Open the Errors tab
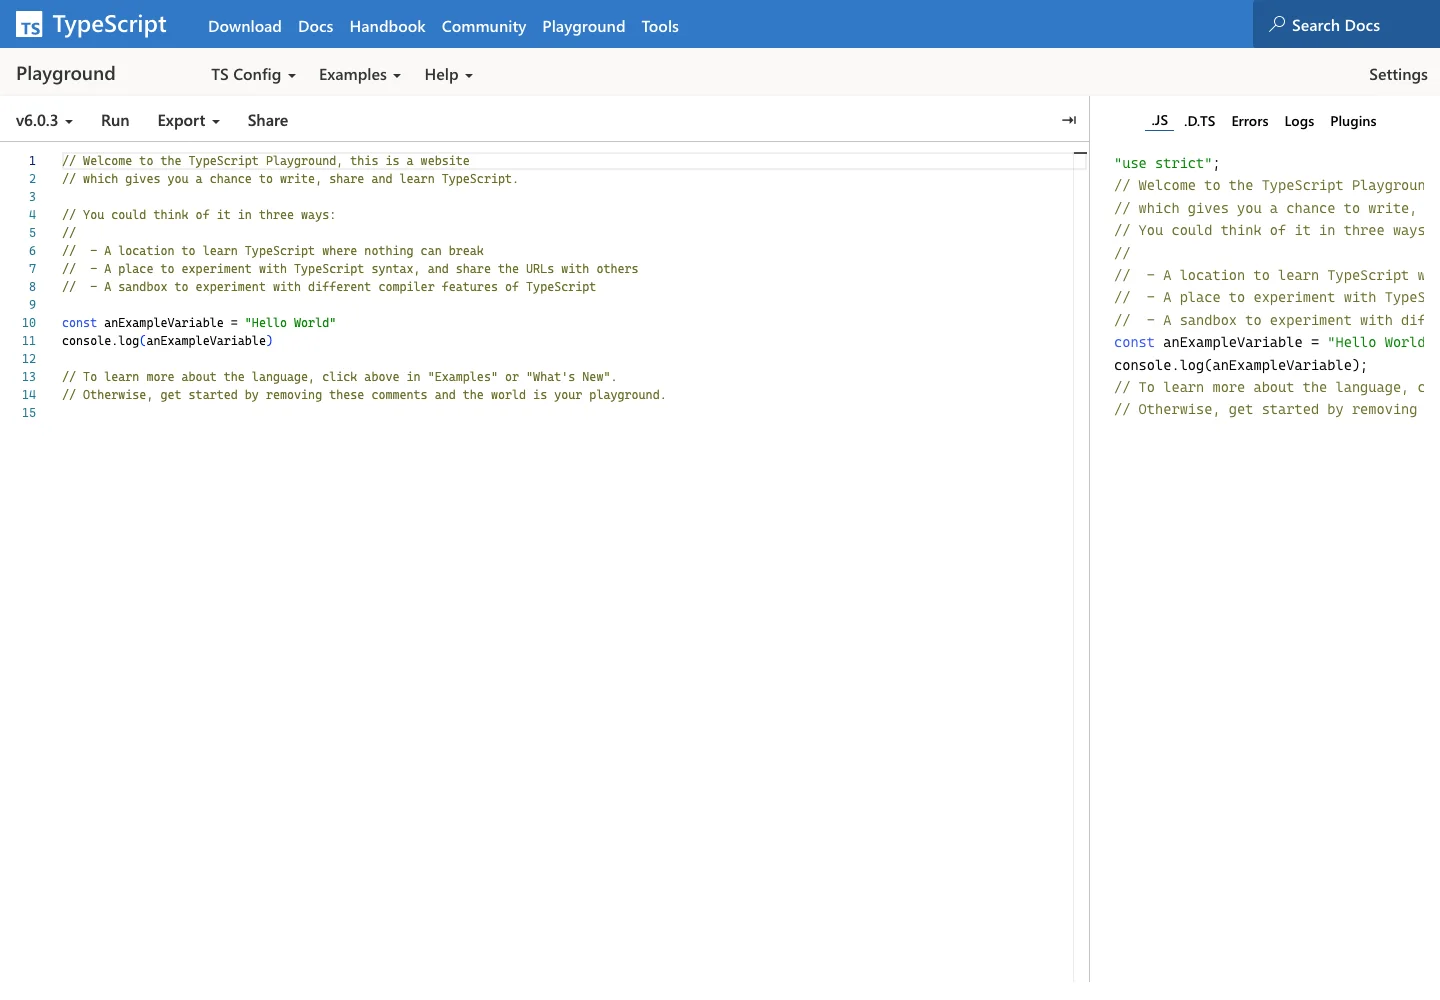The width and height of the screenshot is (1440, 1000). coord(1250,121)
